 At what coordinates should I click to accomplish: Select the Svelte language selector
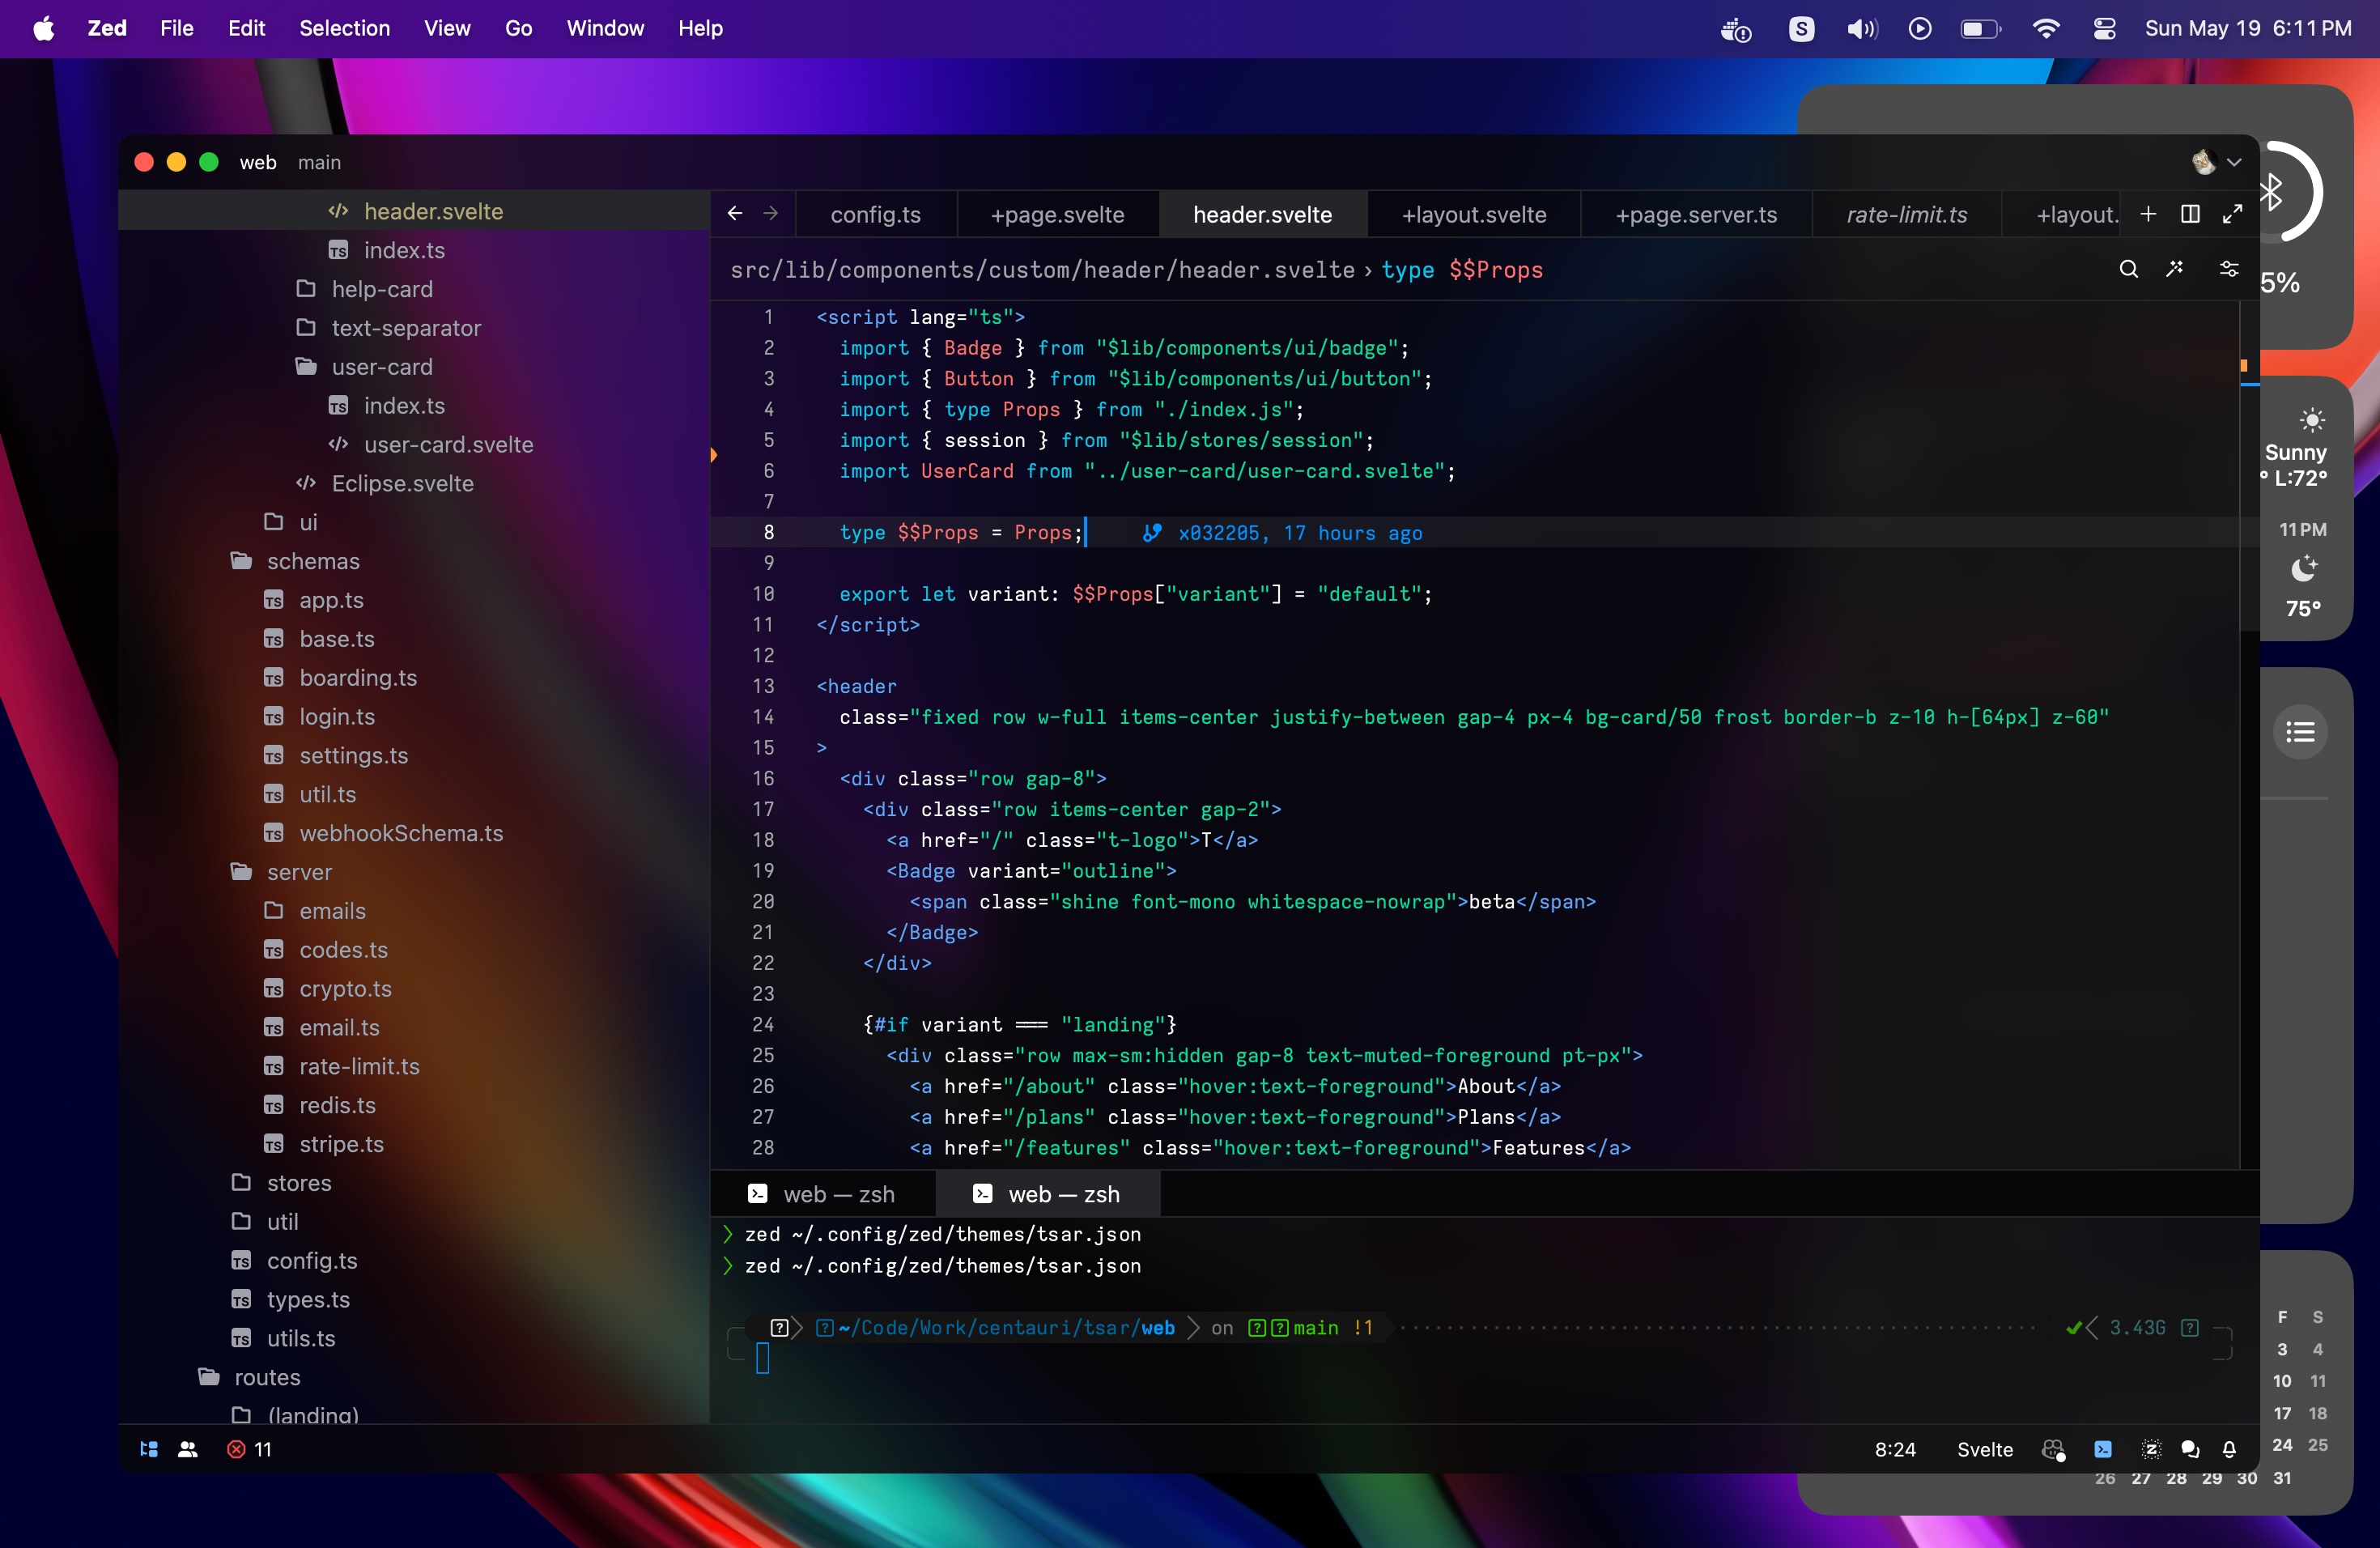coord(1984,1449)
